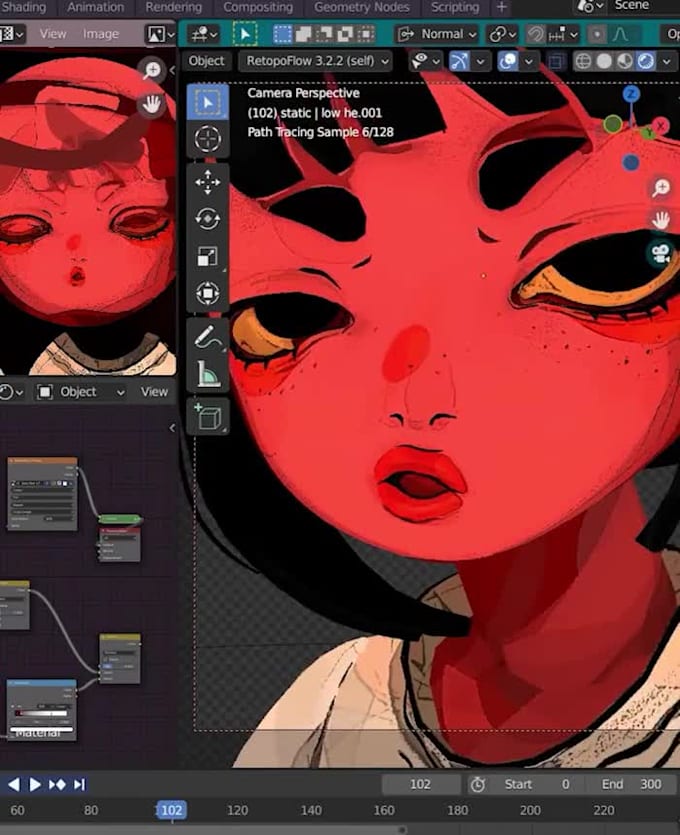Viewport: 680px width, 835px height.
Task: Toggle viewport gizmos display
Action: pyautogui.click(x=459, y=61)
